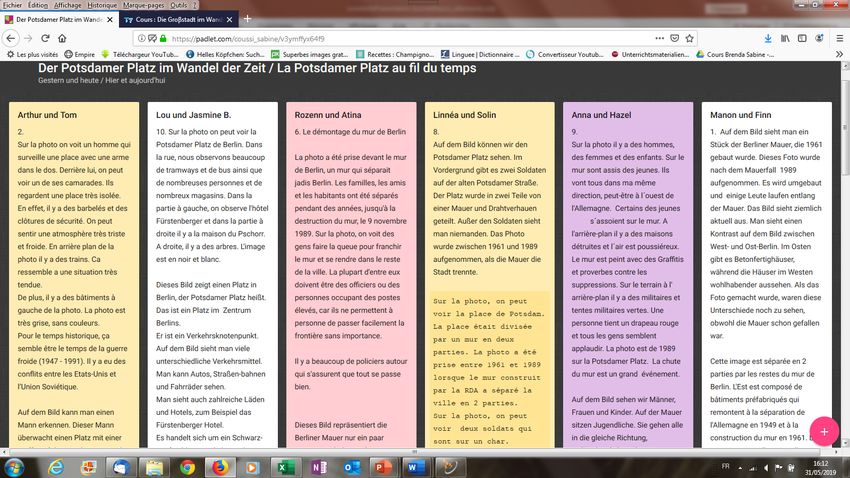Close the Der Potsdamer Platz tab
This screenshot has width=850, height=478.
point(110,20)
